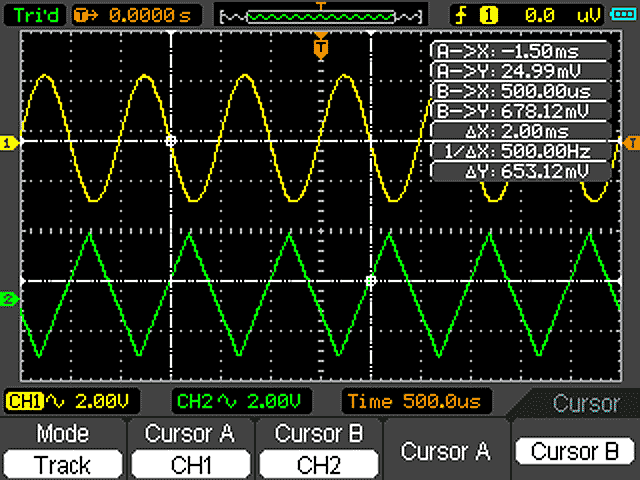Click the waveform memory overview bar
The image size is (640, 480).
[x=320, y=15]
